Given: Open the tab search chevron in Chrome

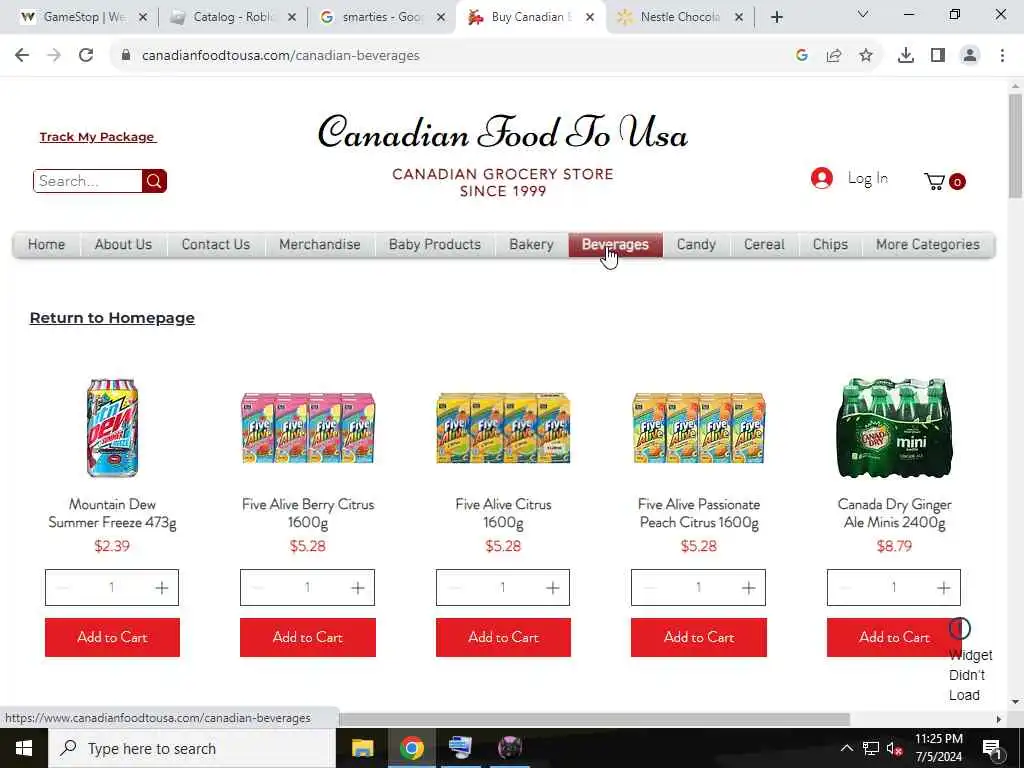Looking at the screenshot, I should point(863,14).
